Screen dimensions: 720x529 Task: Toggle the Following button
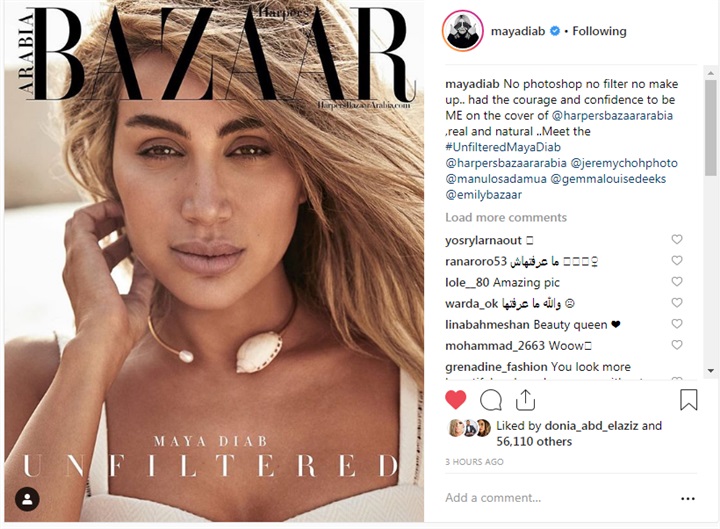599,31
